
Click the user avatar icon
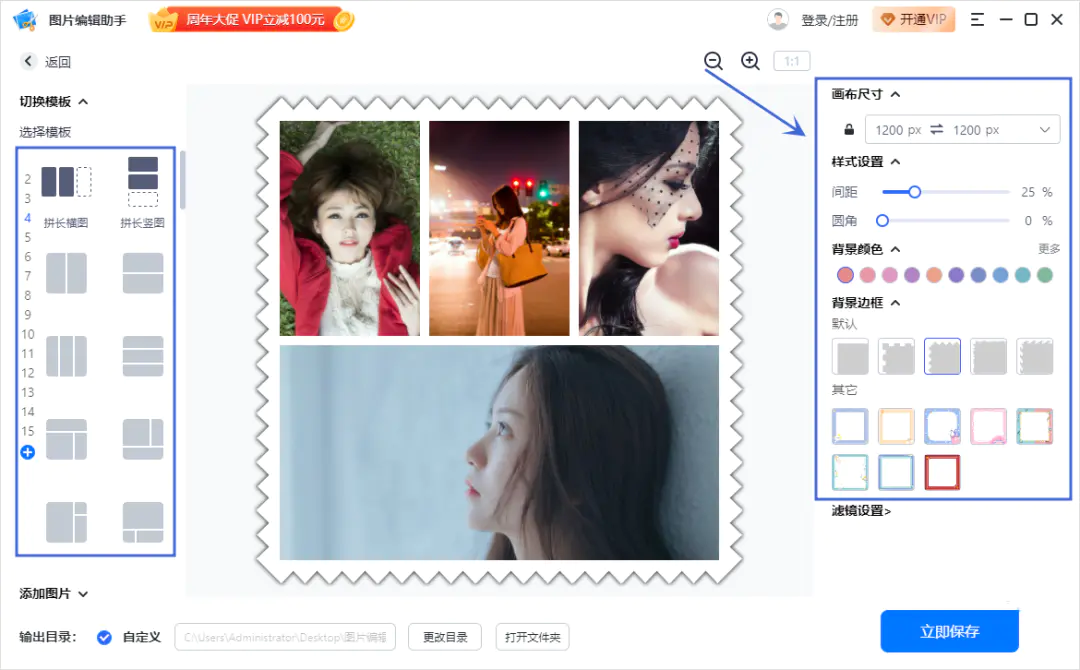[x=777, y=20]
